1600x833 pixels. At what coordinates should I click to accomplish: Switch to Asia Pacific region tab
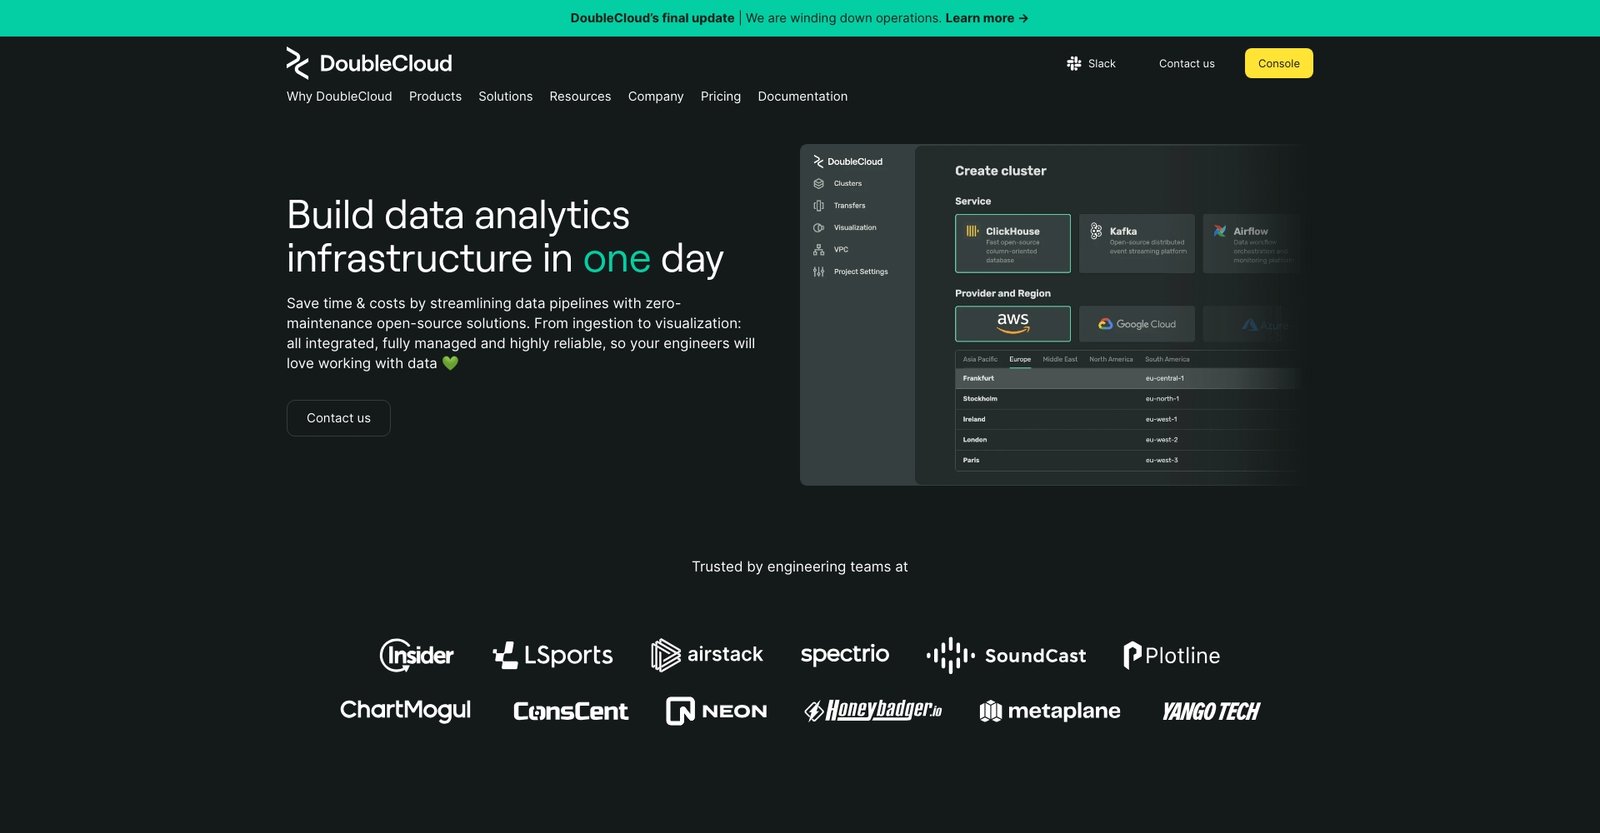980,359
